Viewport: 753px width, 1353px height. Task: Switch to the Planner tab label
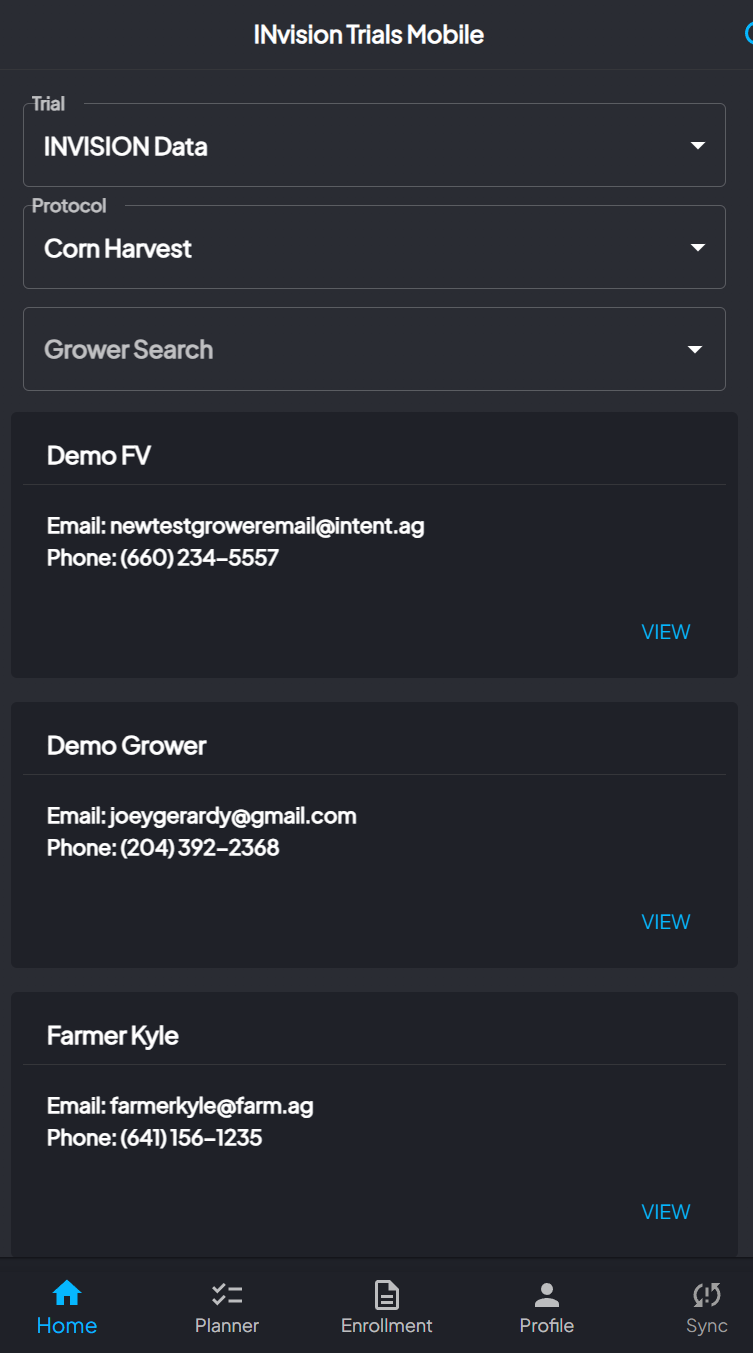click(227, 1326)
